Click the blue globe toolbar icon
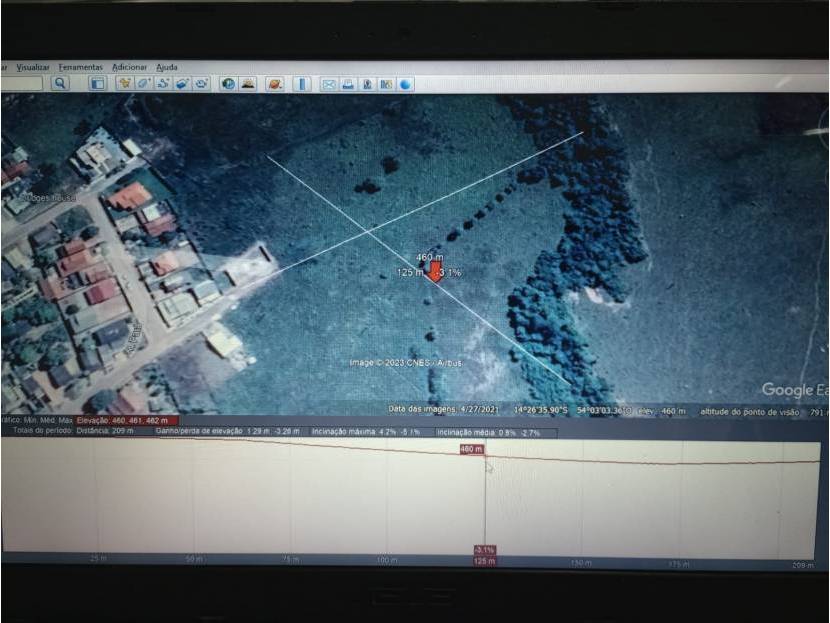 click(405, 84)
